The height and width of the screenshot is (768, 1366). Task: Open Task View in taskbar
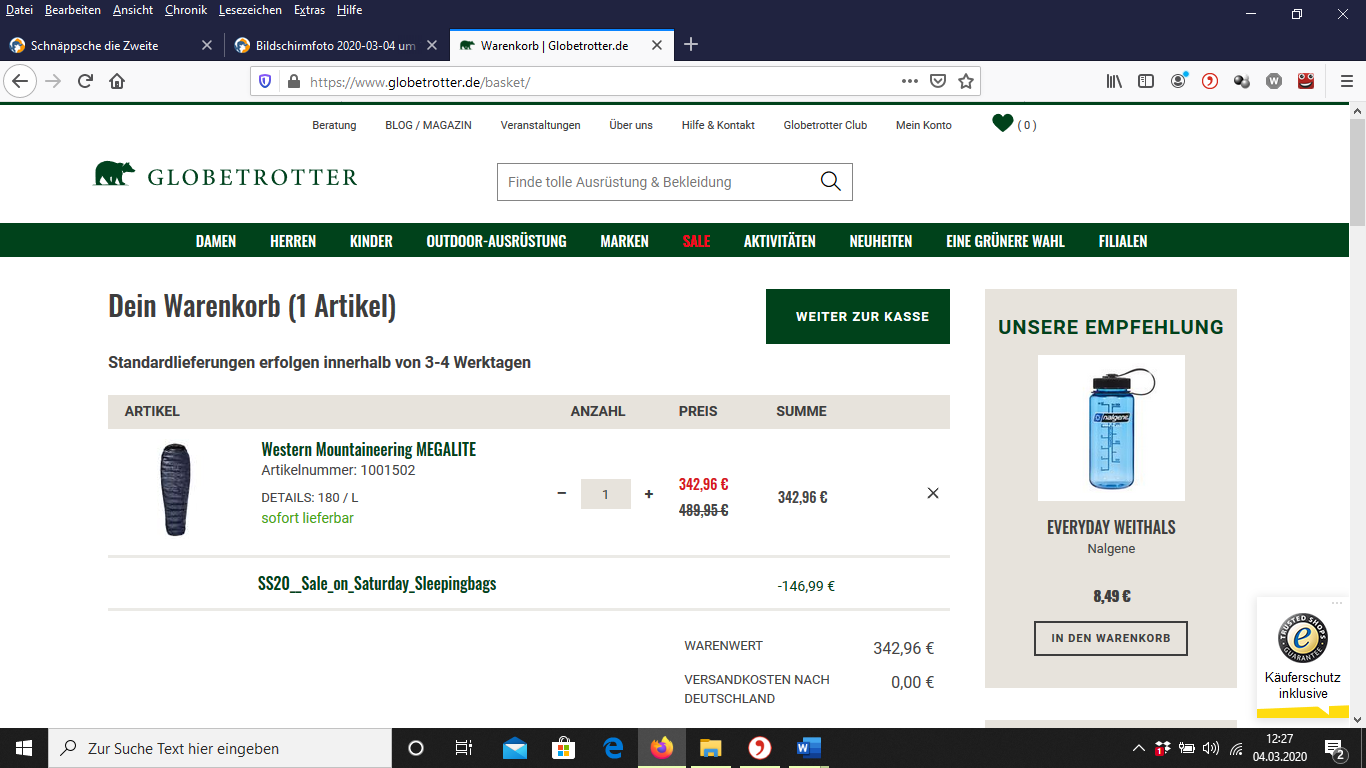(464, 748)
